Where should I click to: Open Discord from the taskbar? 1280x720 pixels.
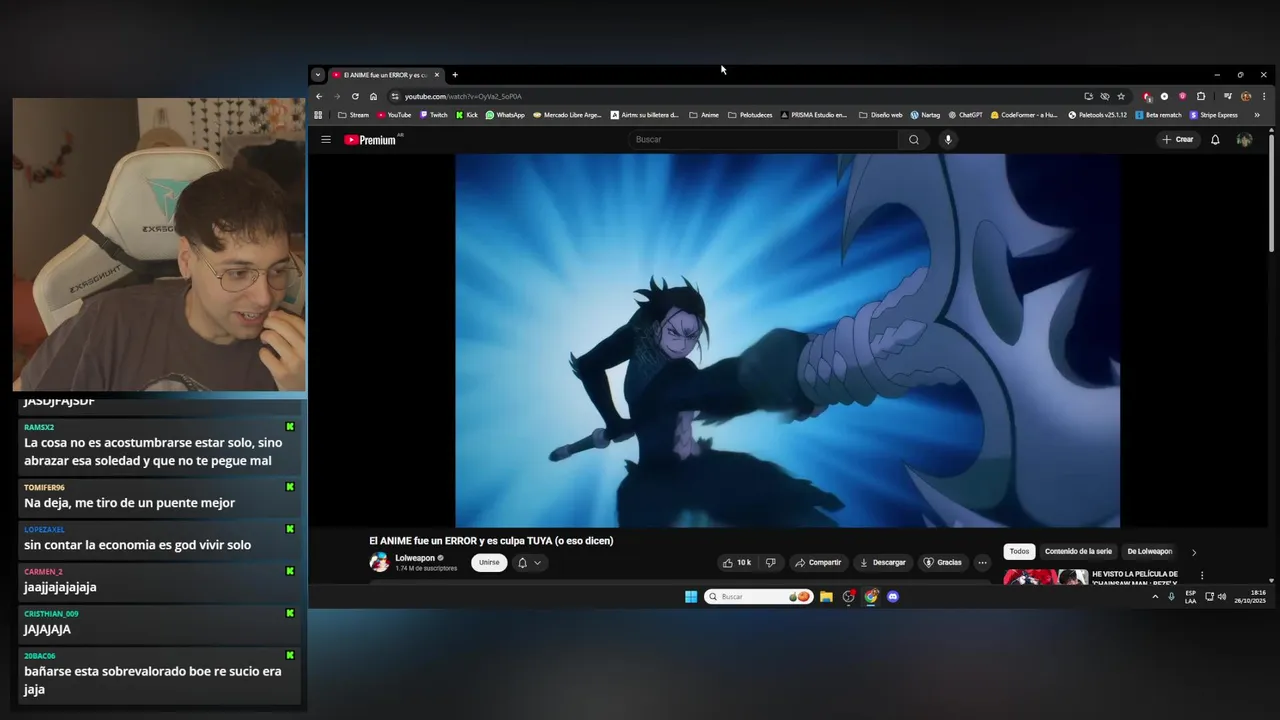pyautogui.click(x=893, y=597)
